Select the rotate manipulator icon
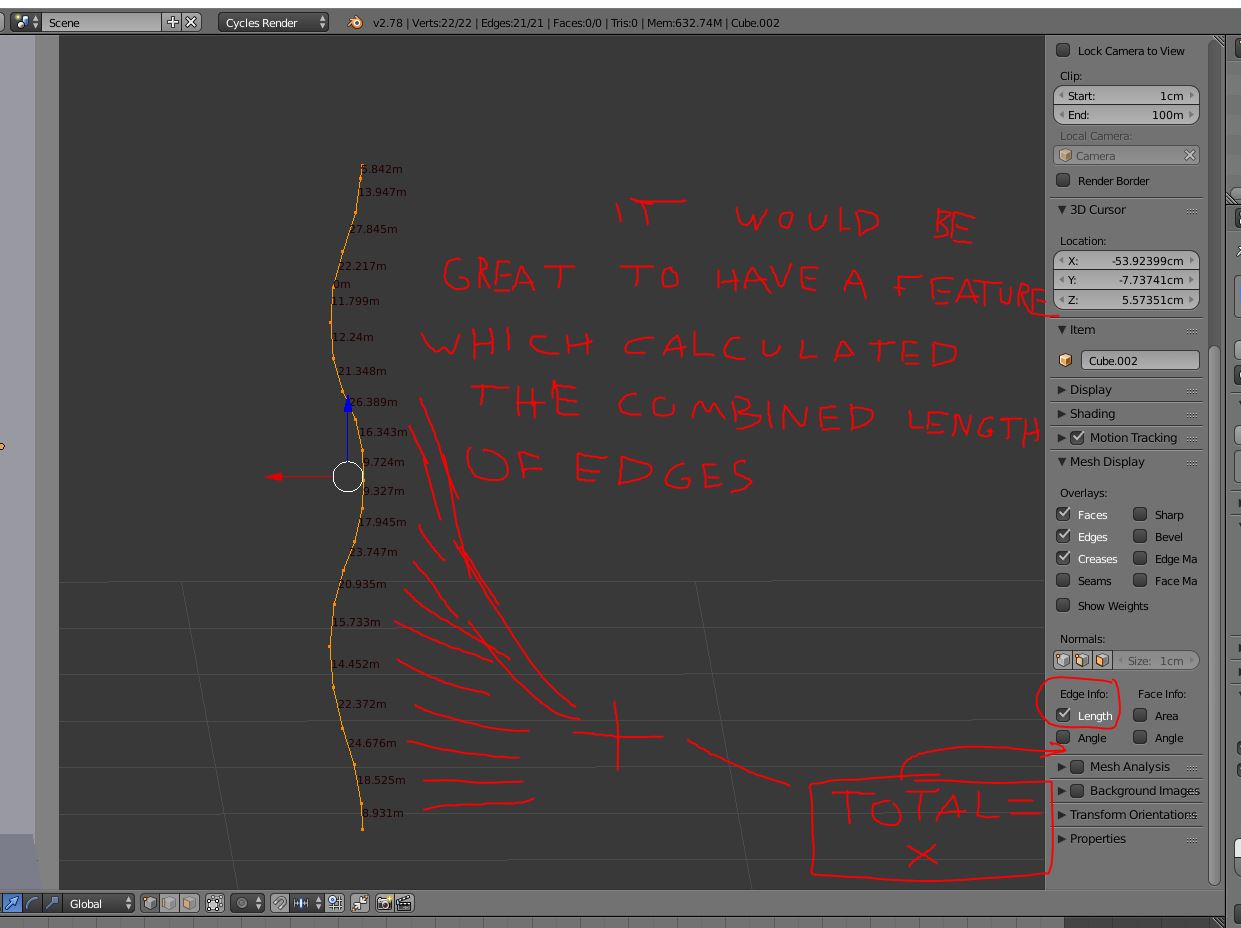Viewport: 1241px width, 928px height. coord(33,903)
